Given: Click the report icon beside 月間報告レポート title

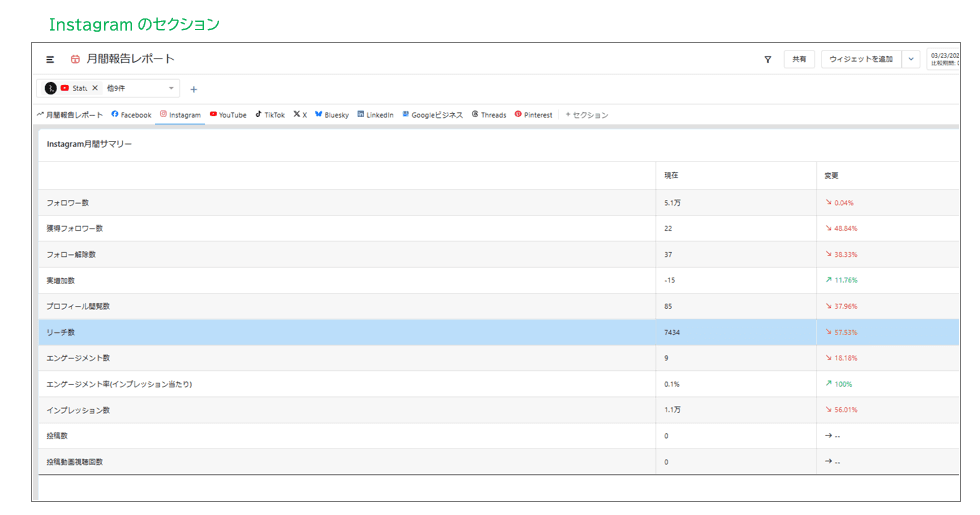Looking at the screenshot, I should [75, 59].
